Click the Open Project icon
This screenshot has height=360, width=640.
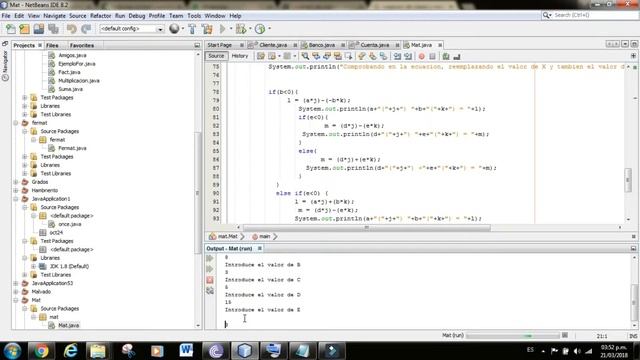click(39, 29)
